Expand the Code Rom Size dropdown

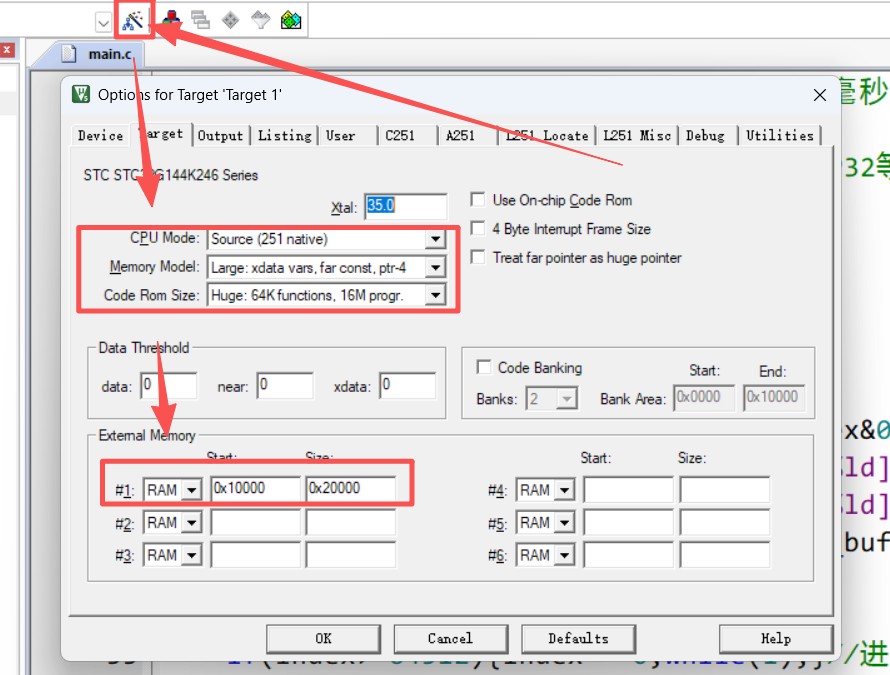click(434, 295)
